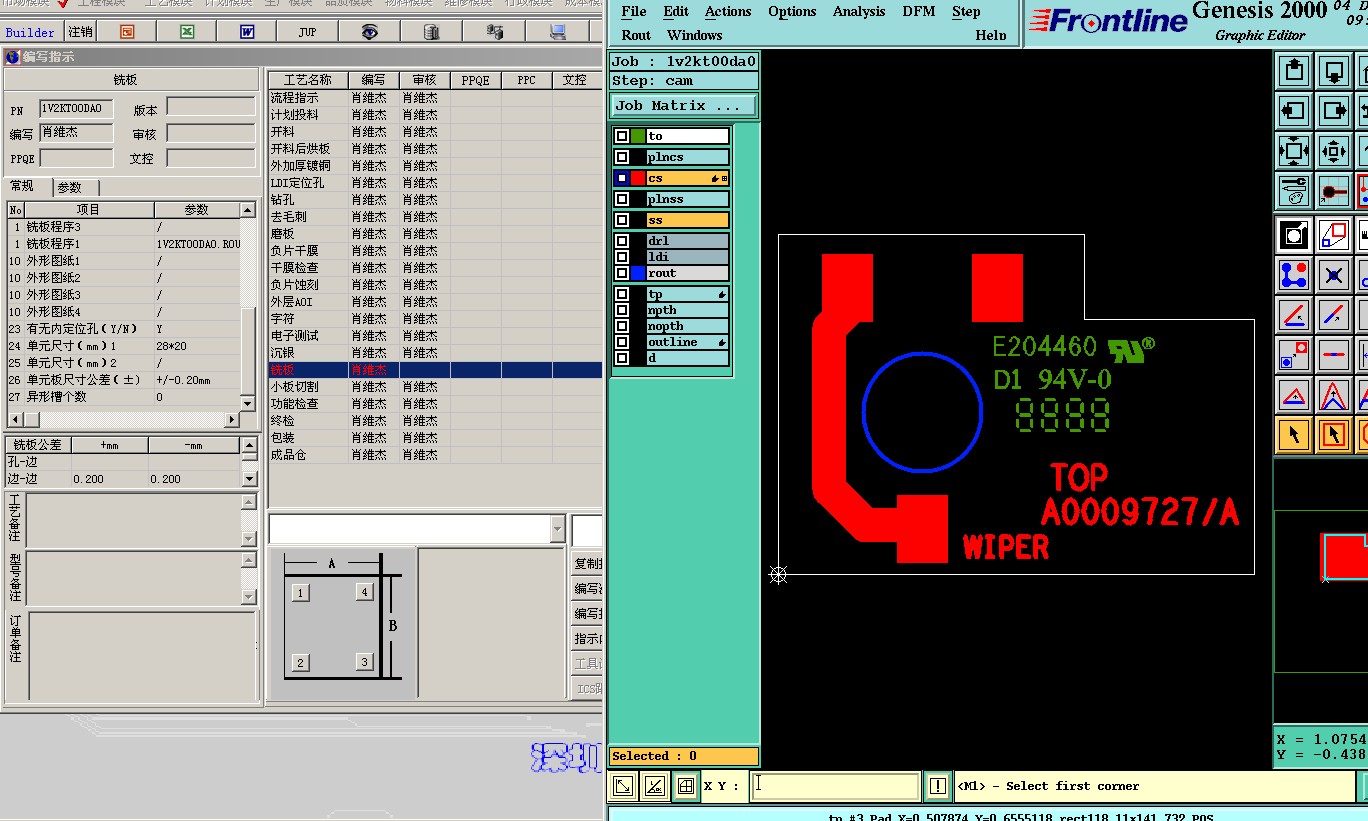Click the JUP toolbar button
The height and width of the screenshot is (821, 1368).
point(307,32)
